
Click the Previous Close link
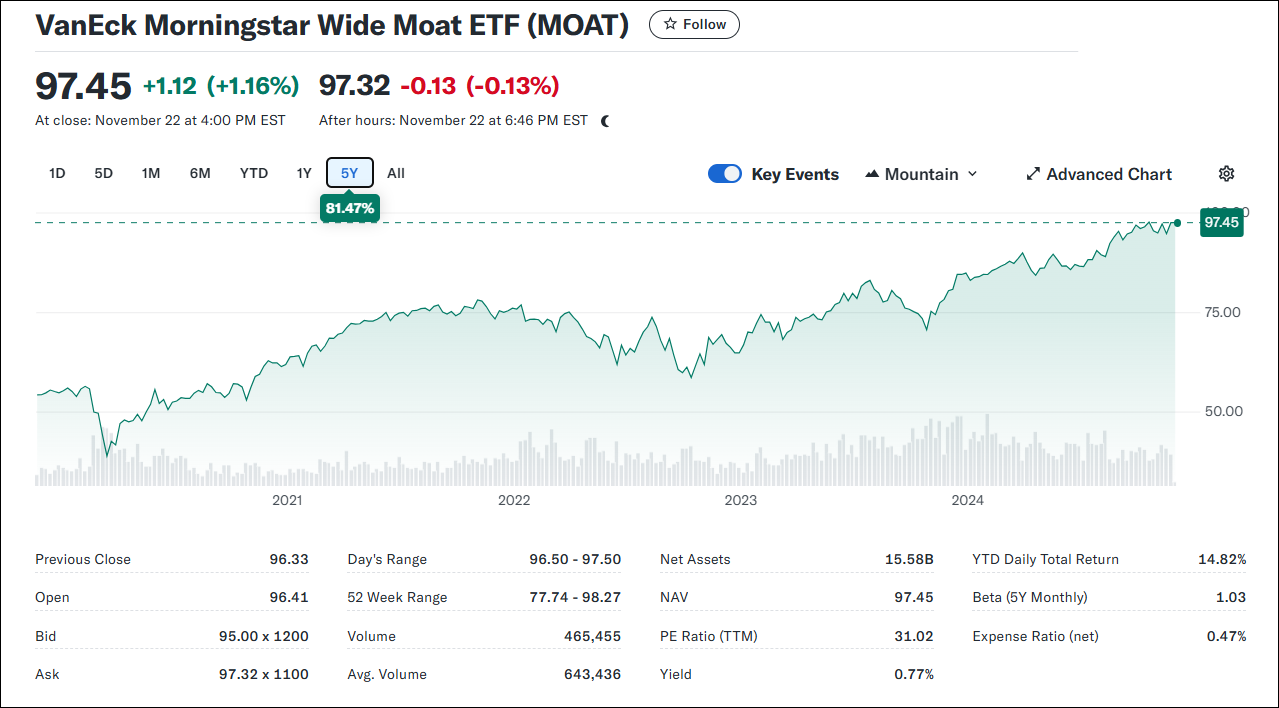tap(81, 559)
